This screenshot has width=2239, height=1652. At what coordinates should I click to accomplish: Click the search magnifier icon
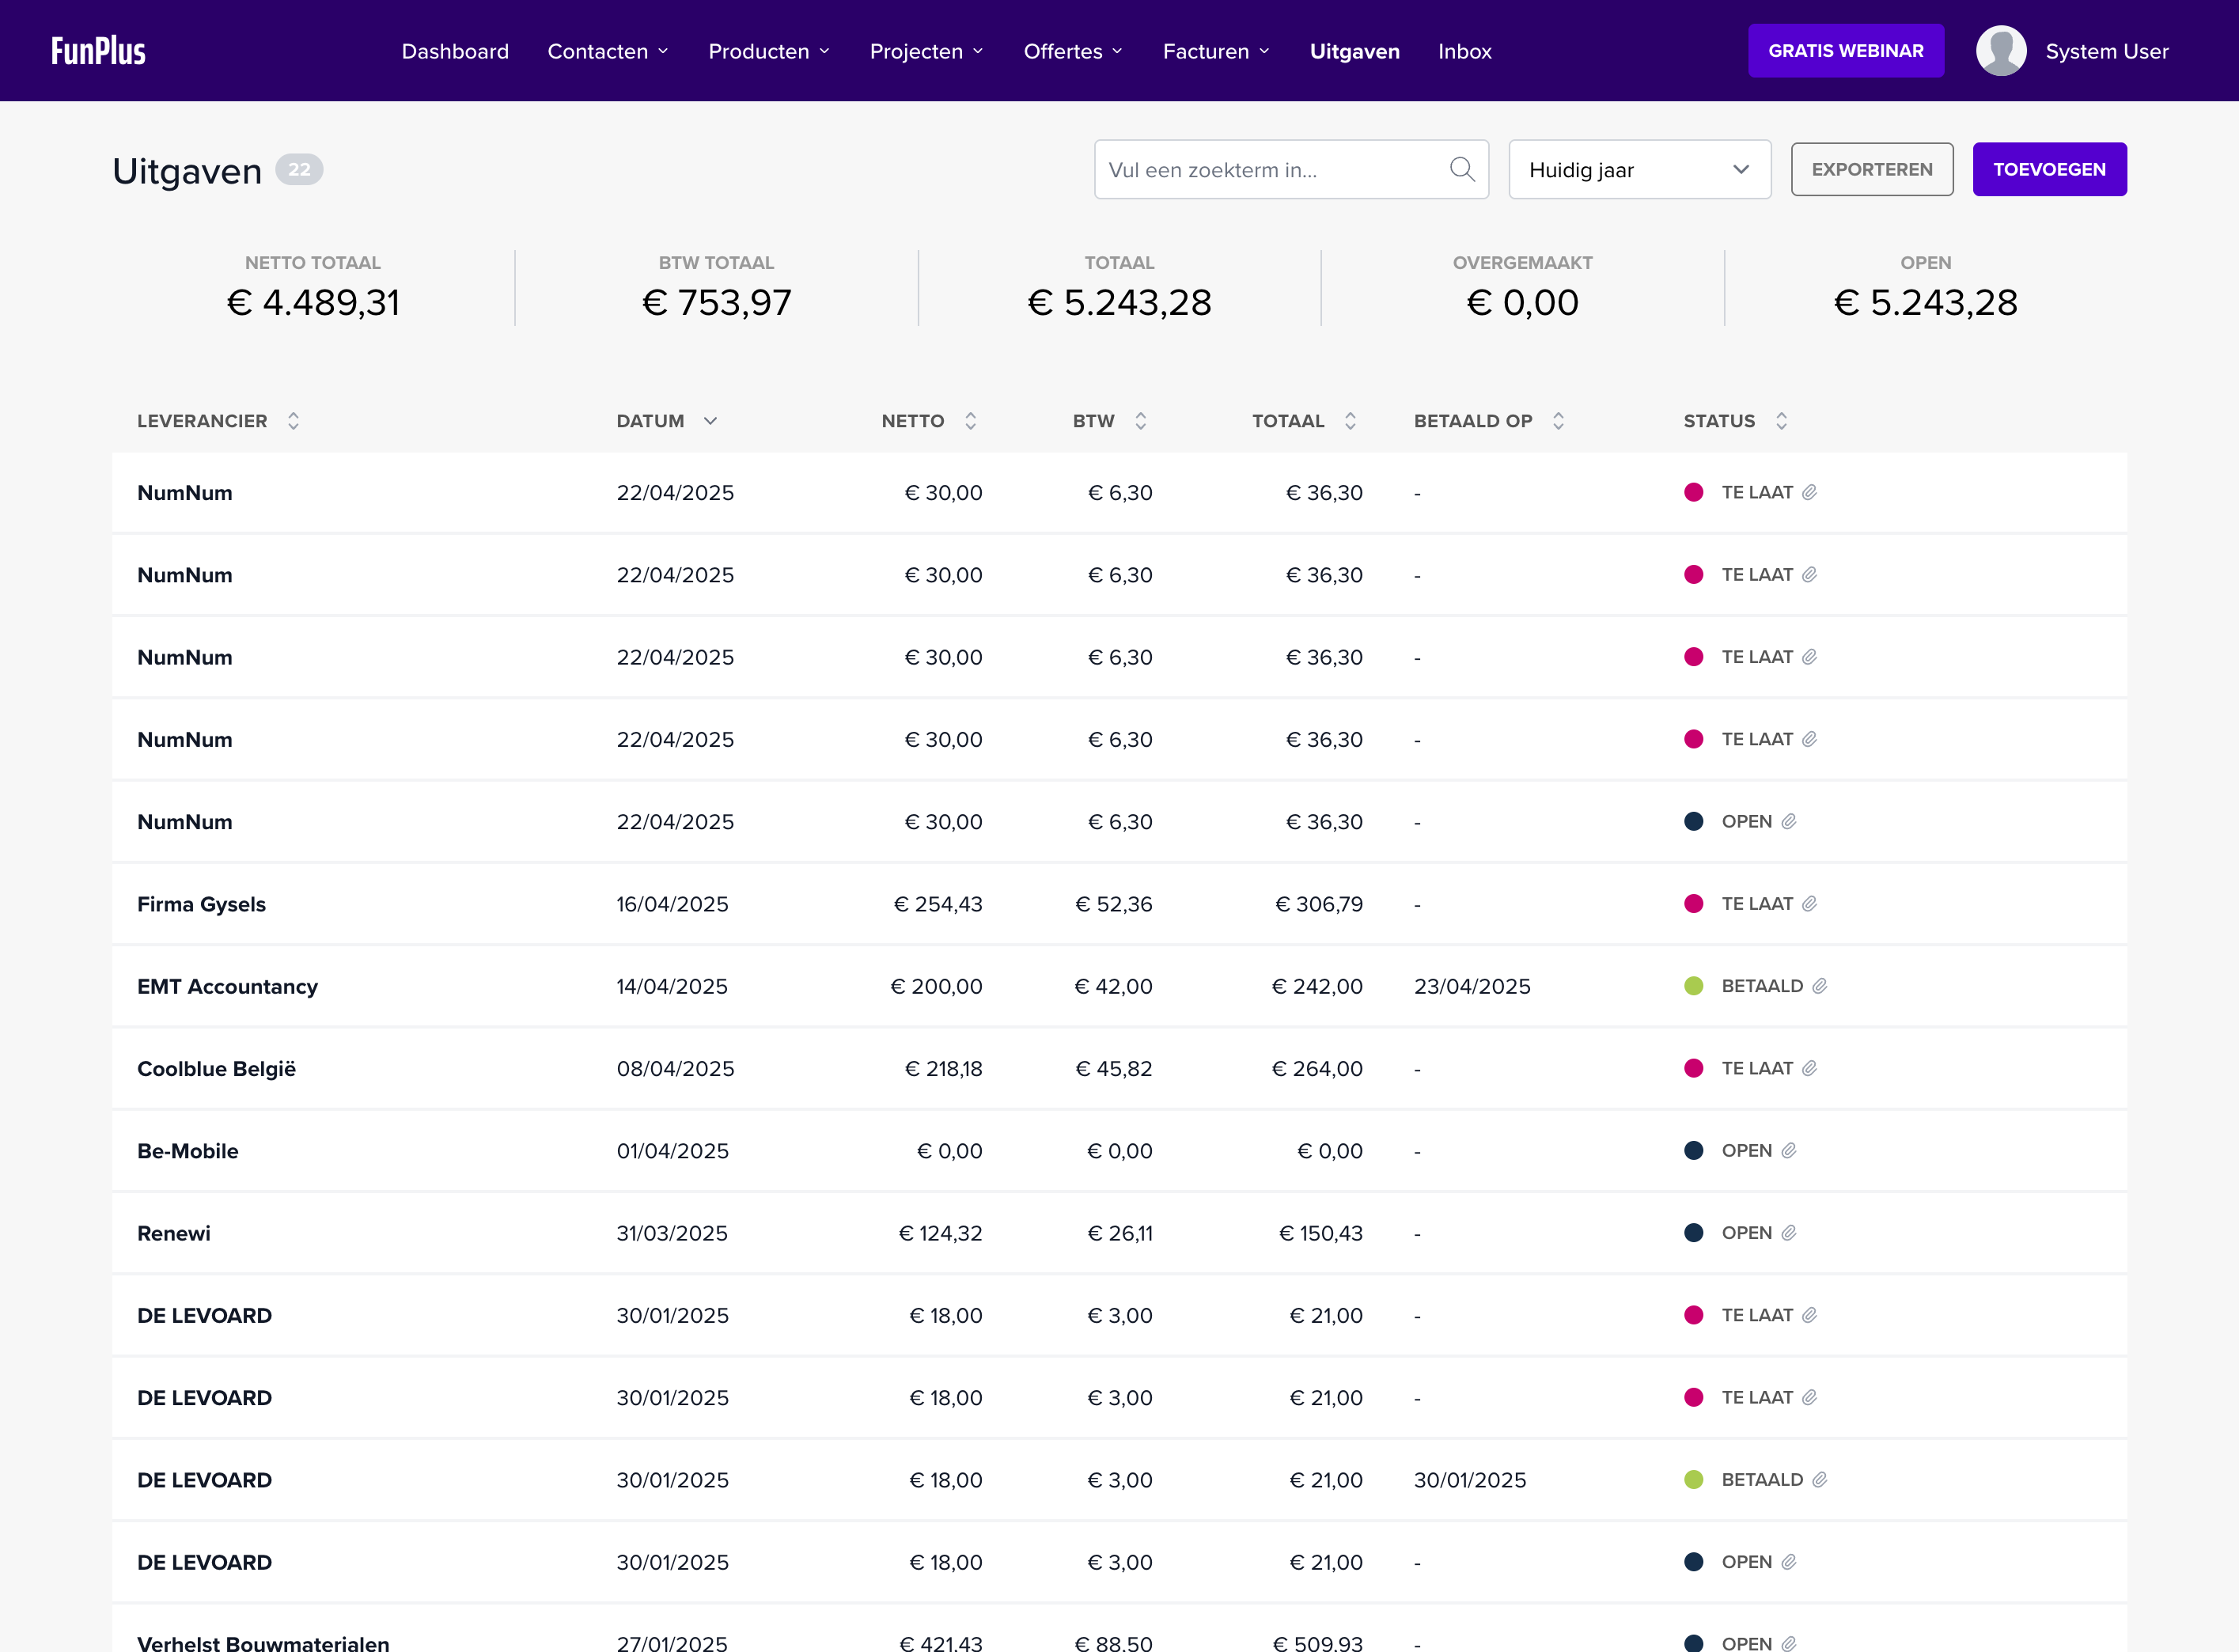point(1461,169)
